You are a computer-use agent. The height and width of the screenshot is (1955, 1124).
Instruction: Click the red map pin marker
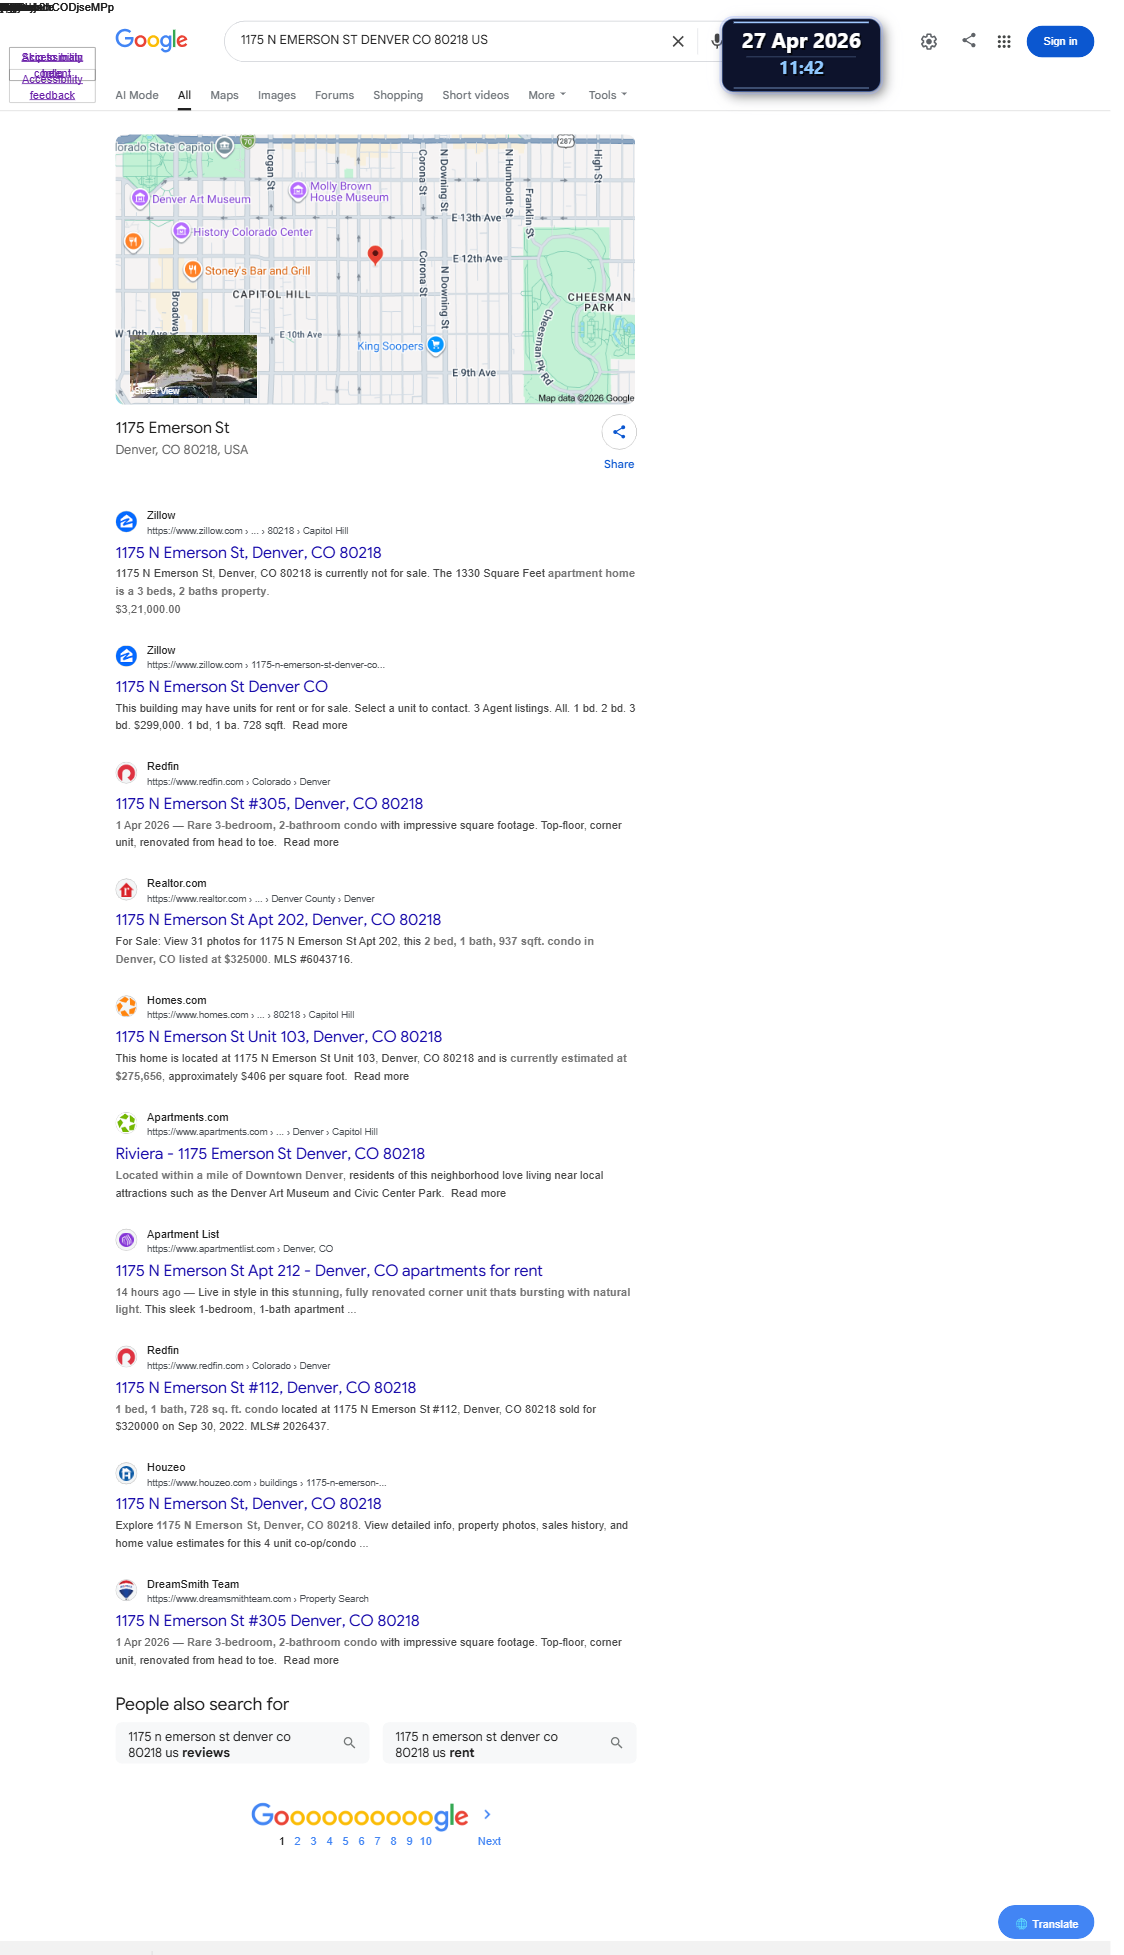pos(375,255)
